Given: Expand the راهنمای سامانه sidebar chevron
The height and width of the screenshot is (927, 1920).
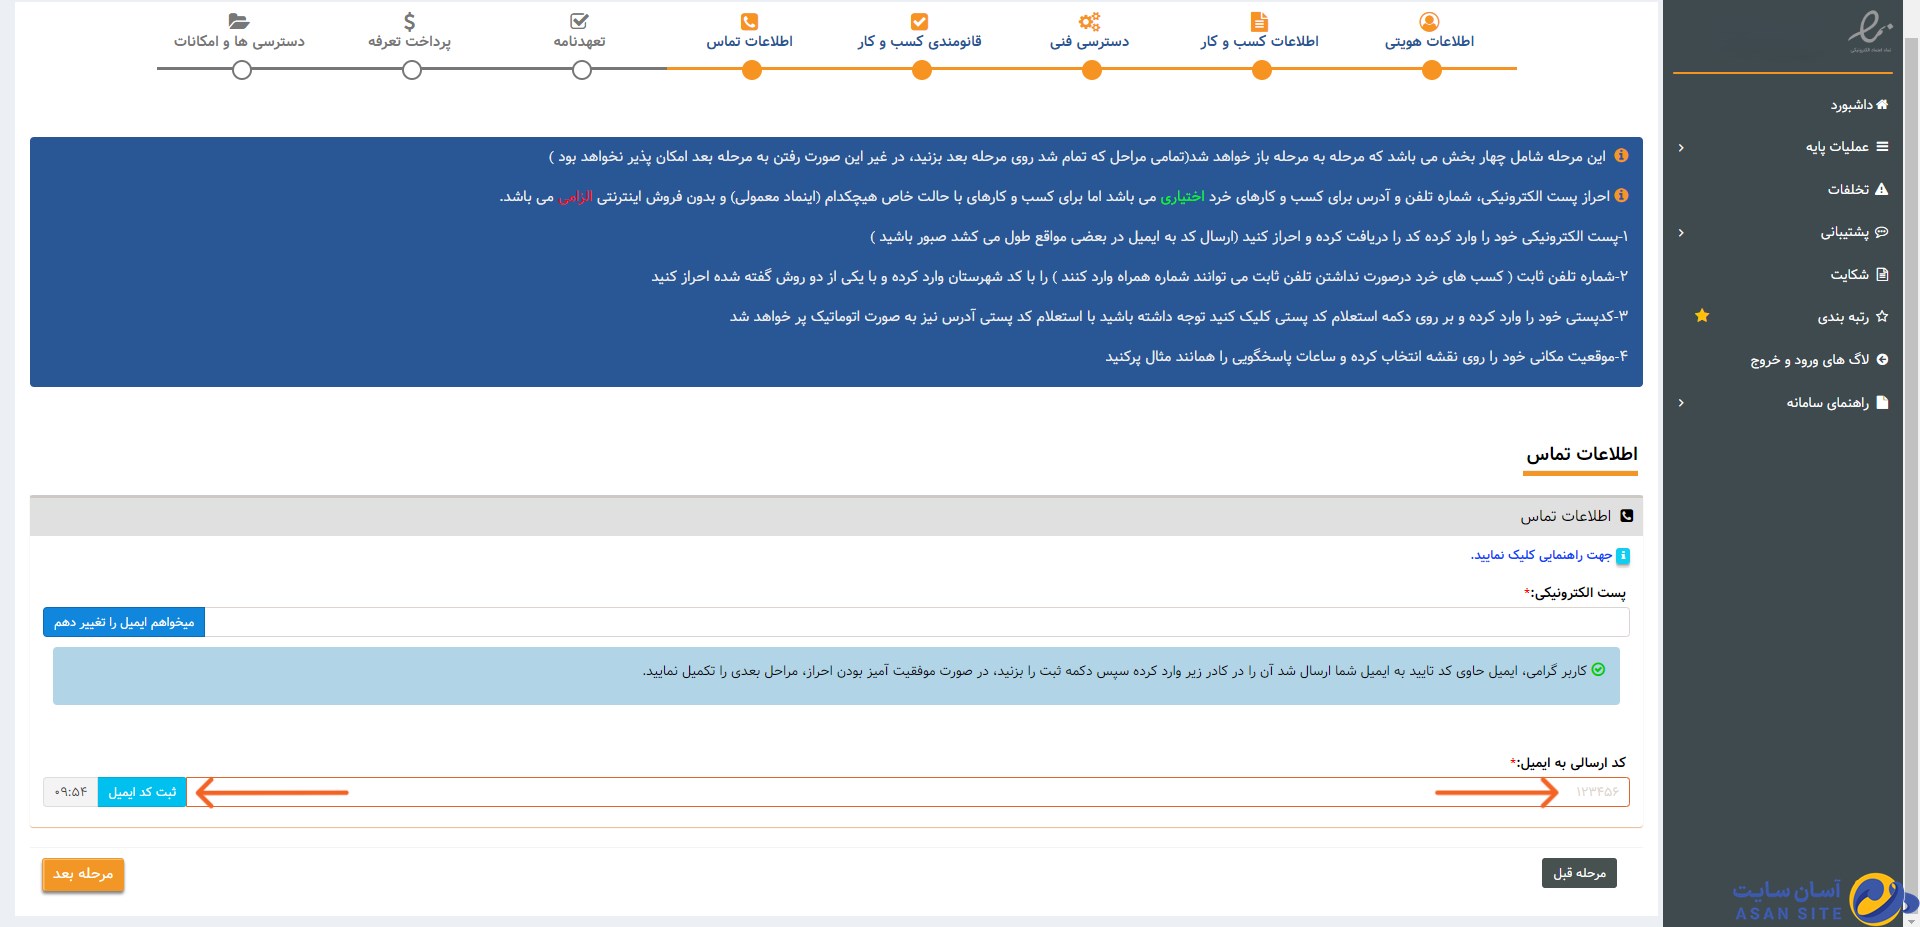Looking at the screenshot, I should click(x=1681, y=402).
